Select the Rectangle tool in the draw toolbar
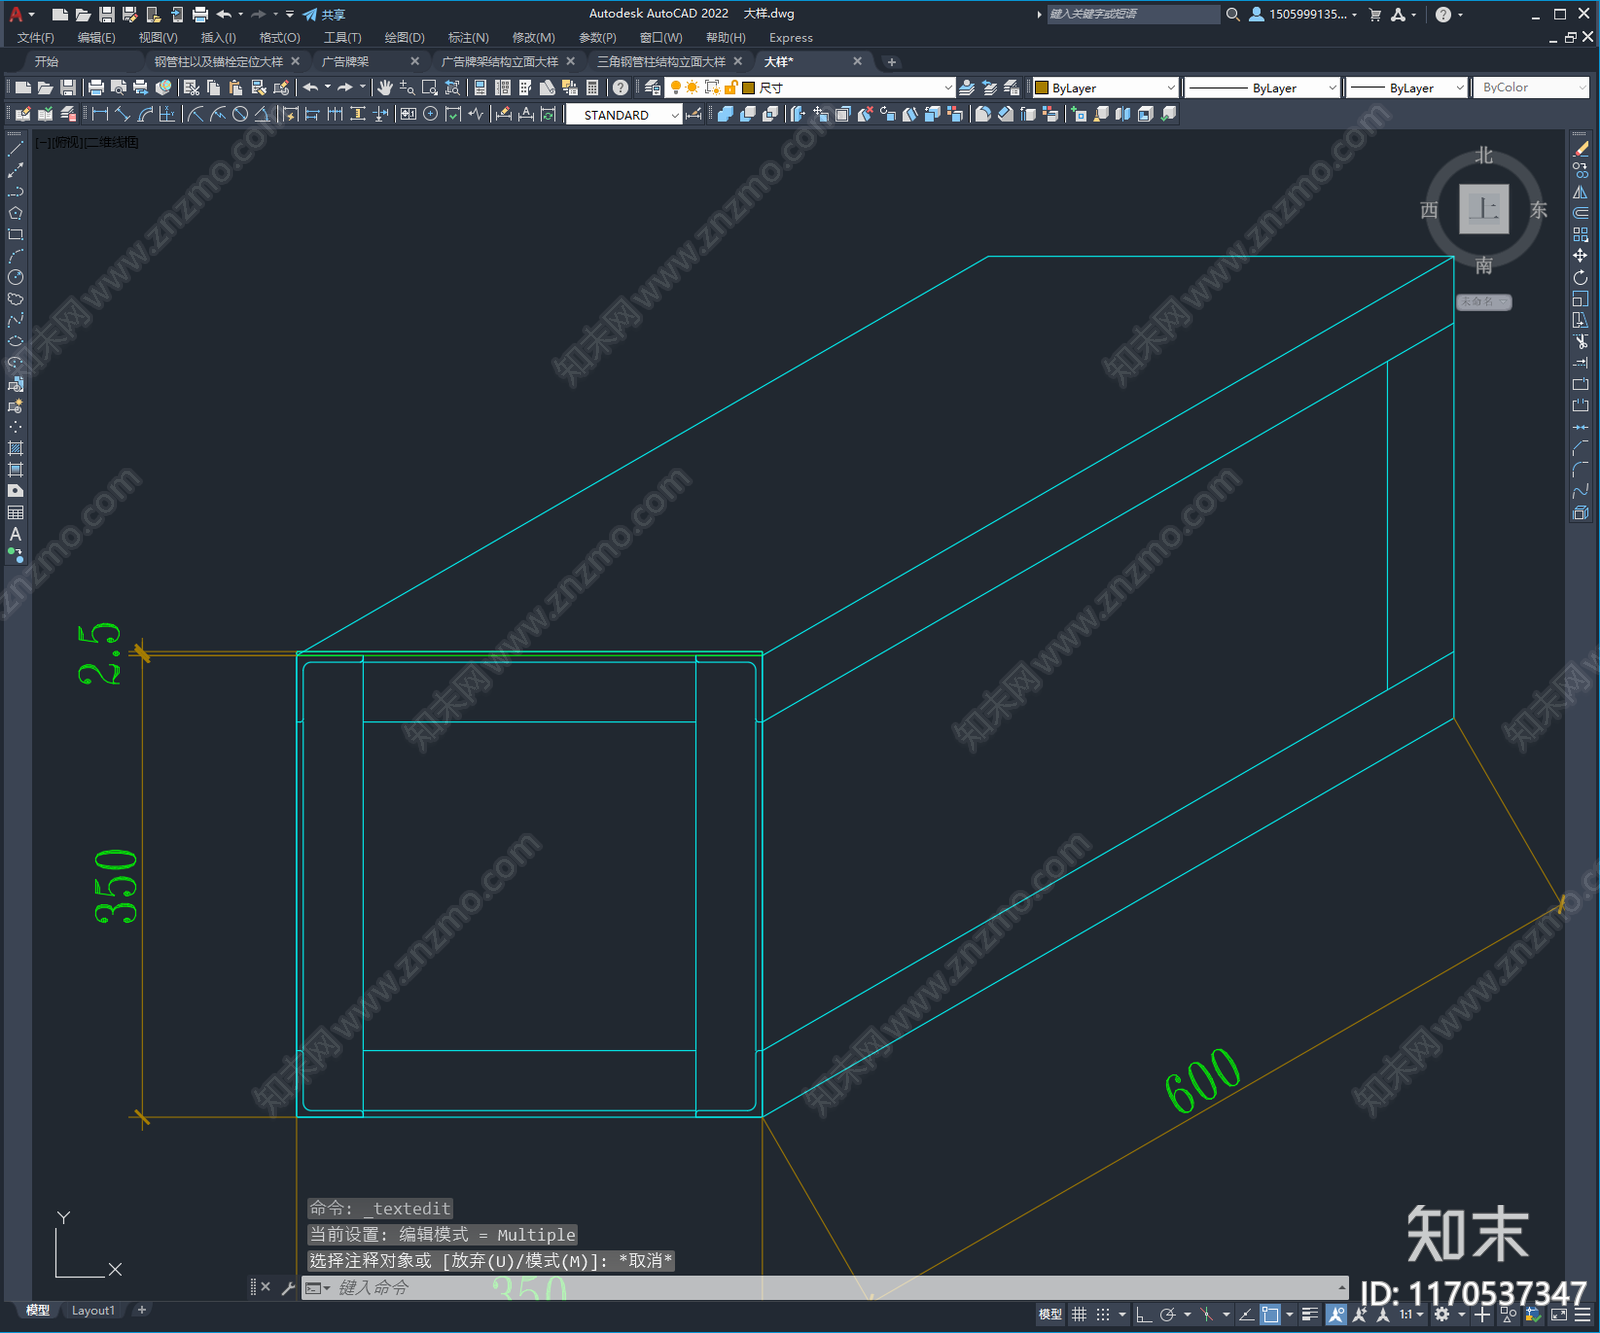 click(x=15, y=235)
